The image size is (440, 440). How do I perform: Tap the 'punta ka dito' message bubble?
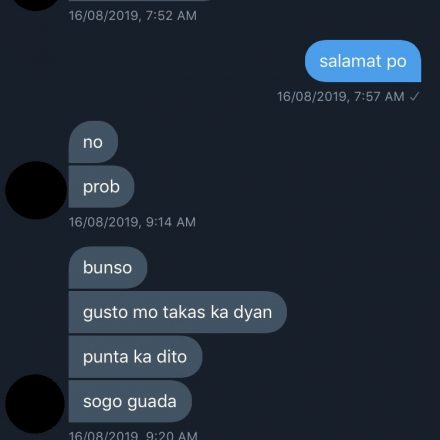135,357
